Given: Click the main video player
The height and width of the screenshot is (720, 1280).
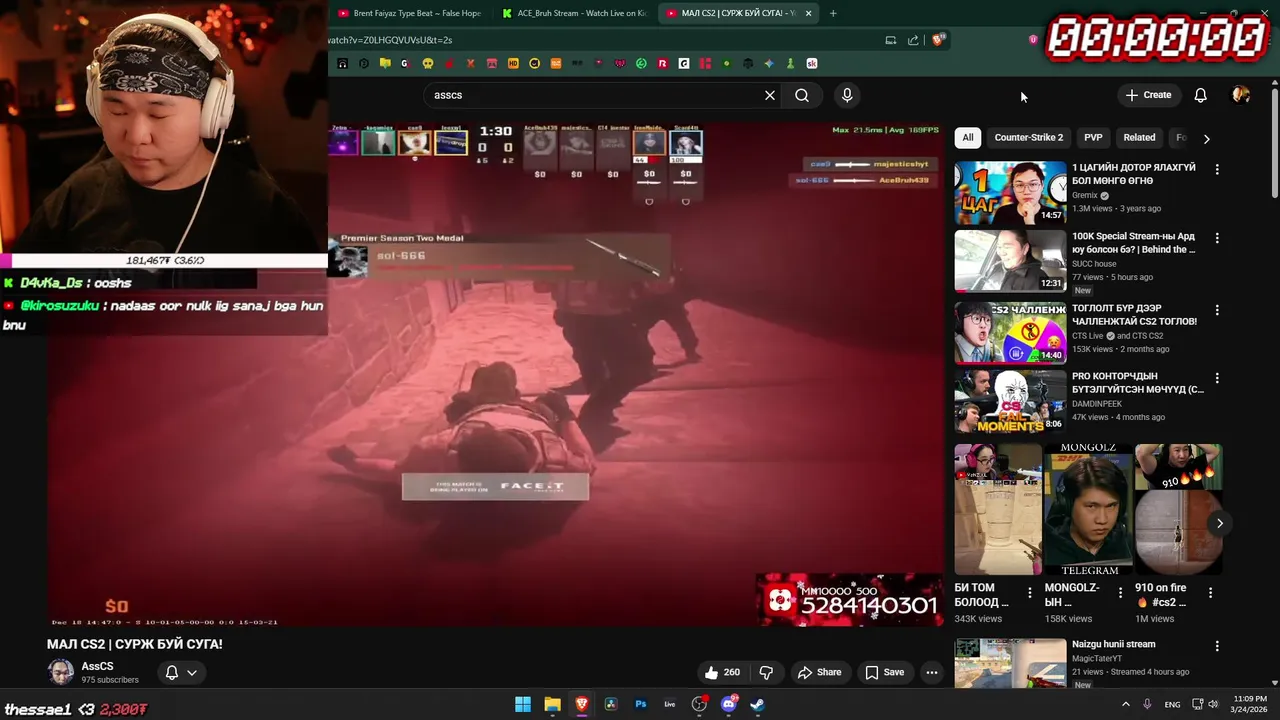Looking at the screenshot, I should tap(495, 375).
